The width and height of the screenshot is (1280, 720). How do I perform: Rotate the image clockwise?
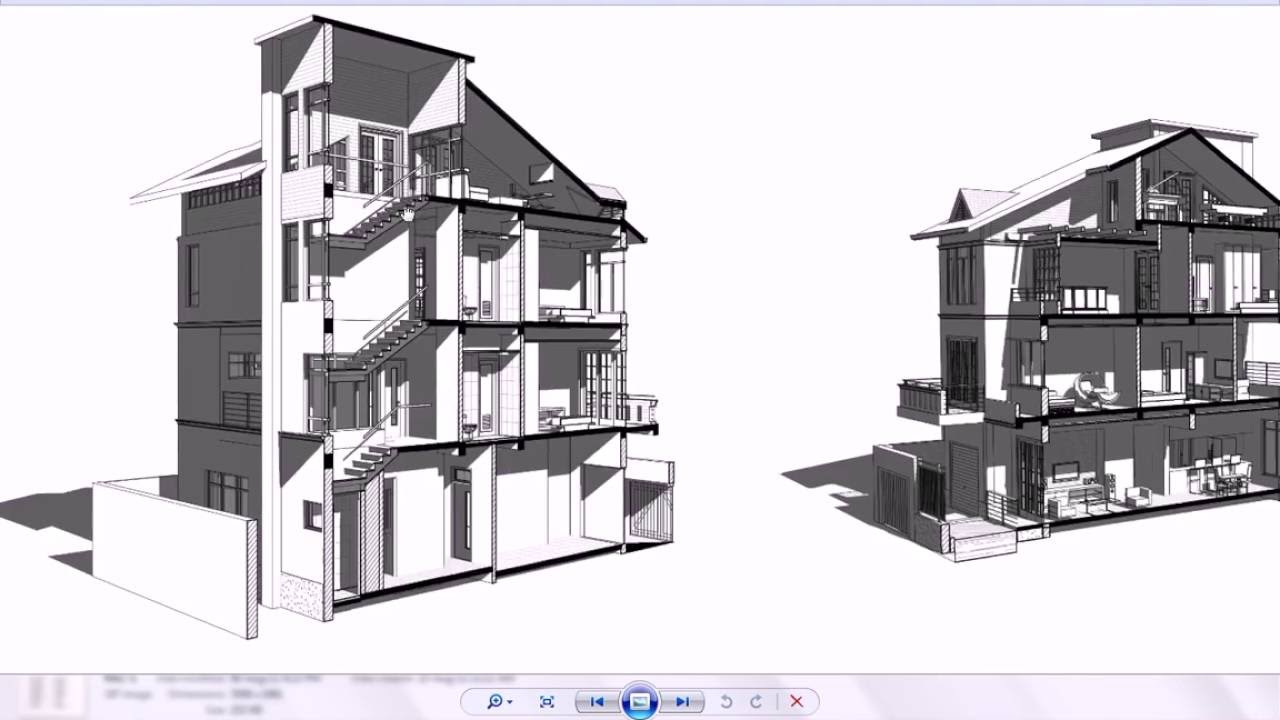(x=757, y=702)
